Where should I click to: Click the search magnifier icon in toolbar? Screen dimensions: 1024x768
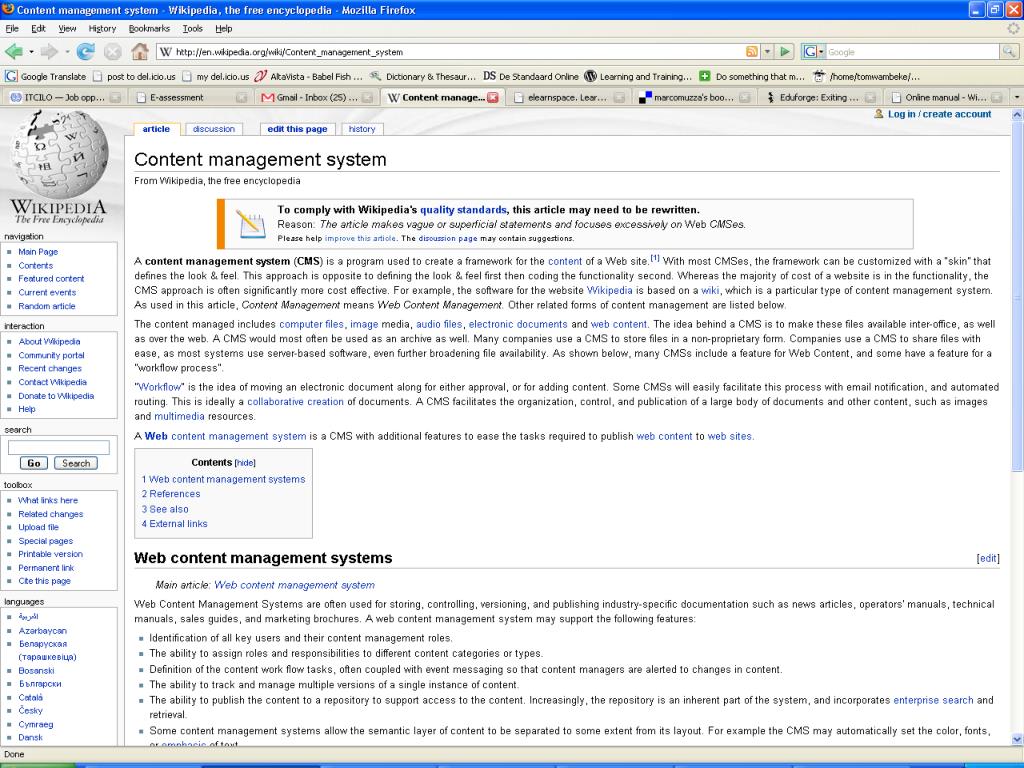point(1009,52)
